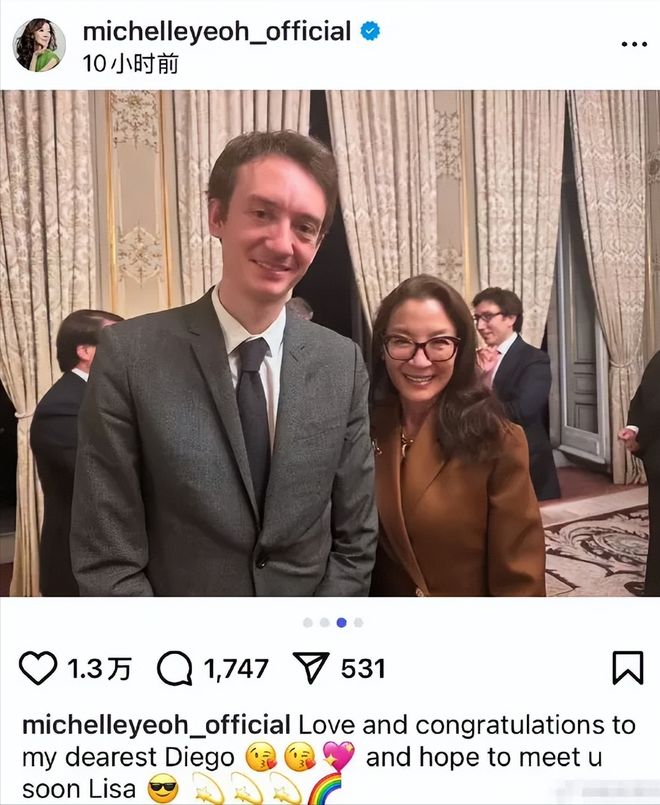Open michelleyeoh_official username in header
Viewport: 660px width, 805px height.
pos(217,32)
